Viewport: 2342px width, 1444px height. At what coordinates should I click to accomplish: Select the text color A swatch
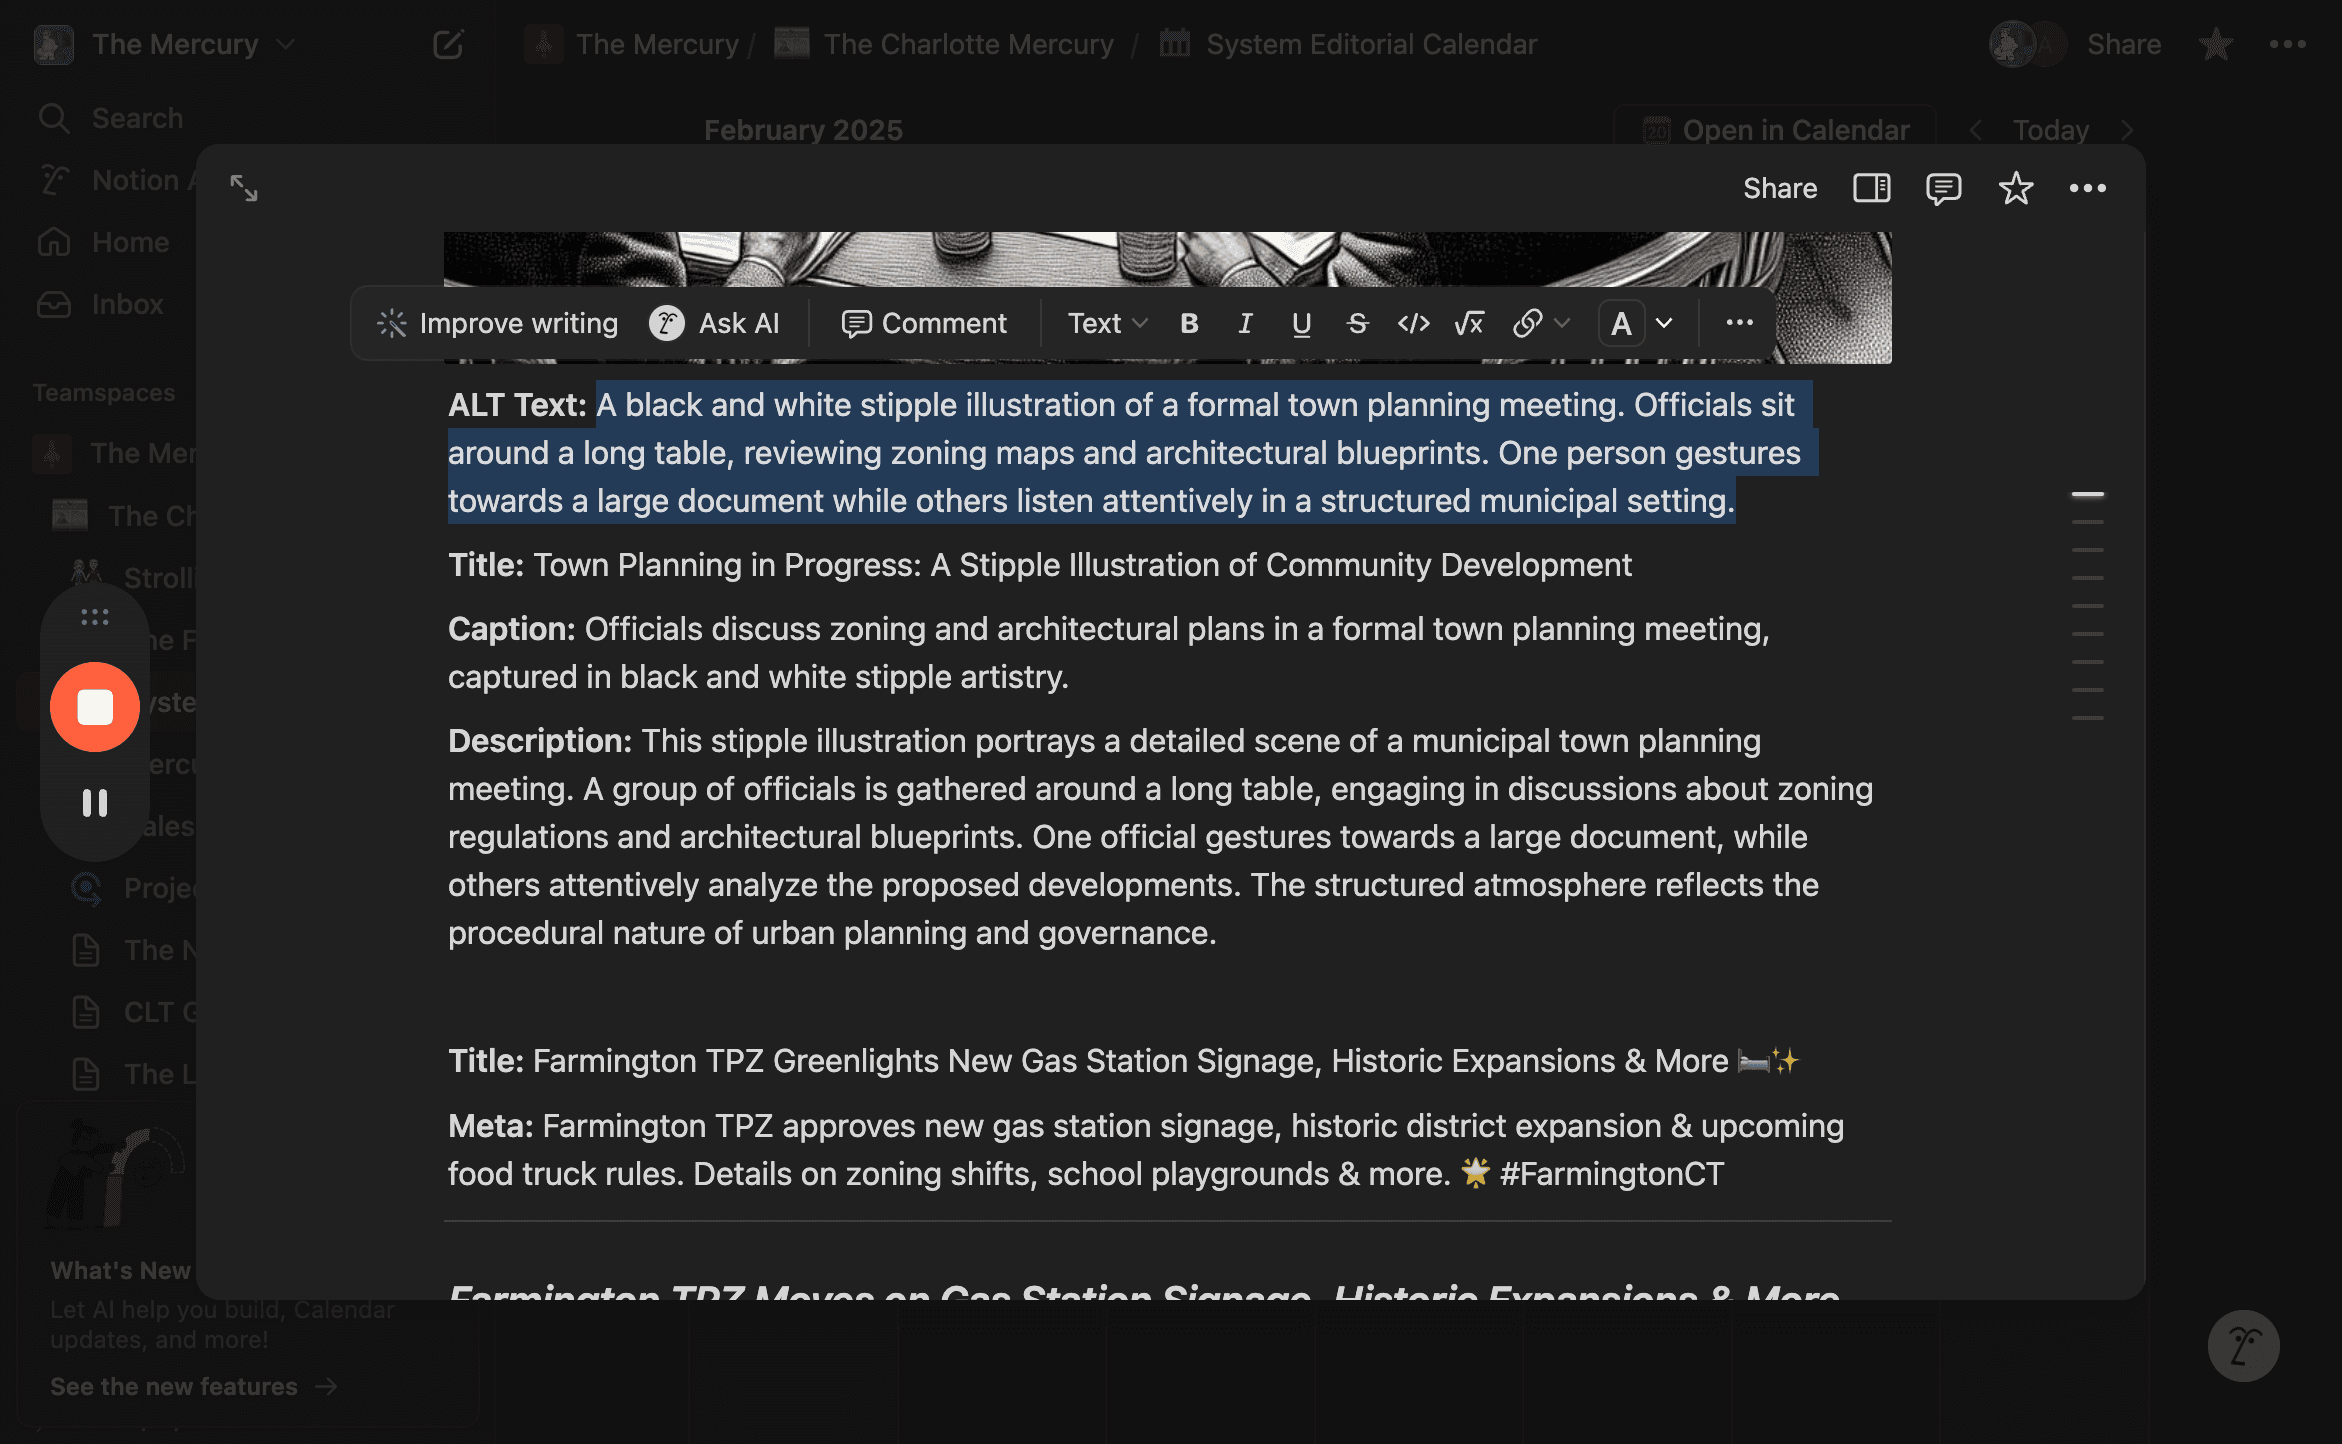(1621, 323)
